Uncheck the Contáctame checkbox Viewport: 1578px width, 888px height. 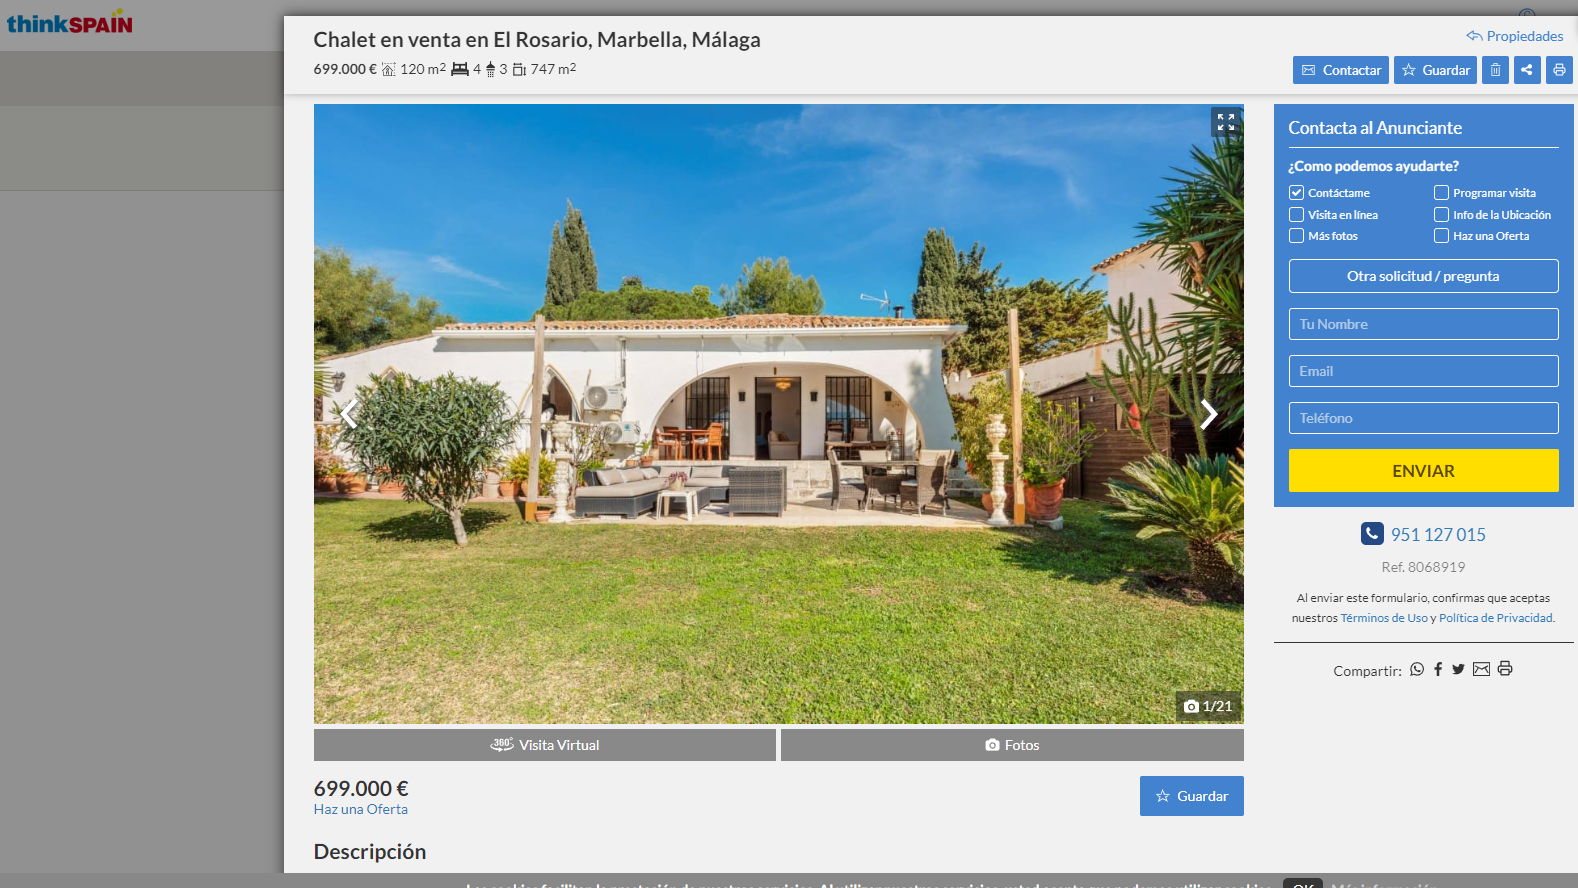[x=1296, y=192]
